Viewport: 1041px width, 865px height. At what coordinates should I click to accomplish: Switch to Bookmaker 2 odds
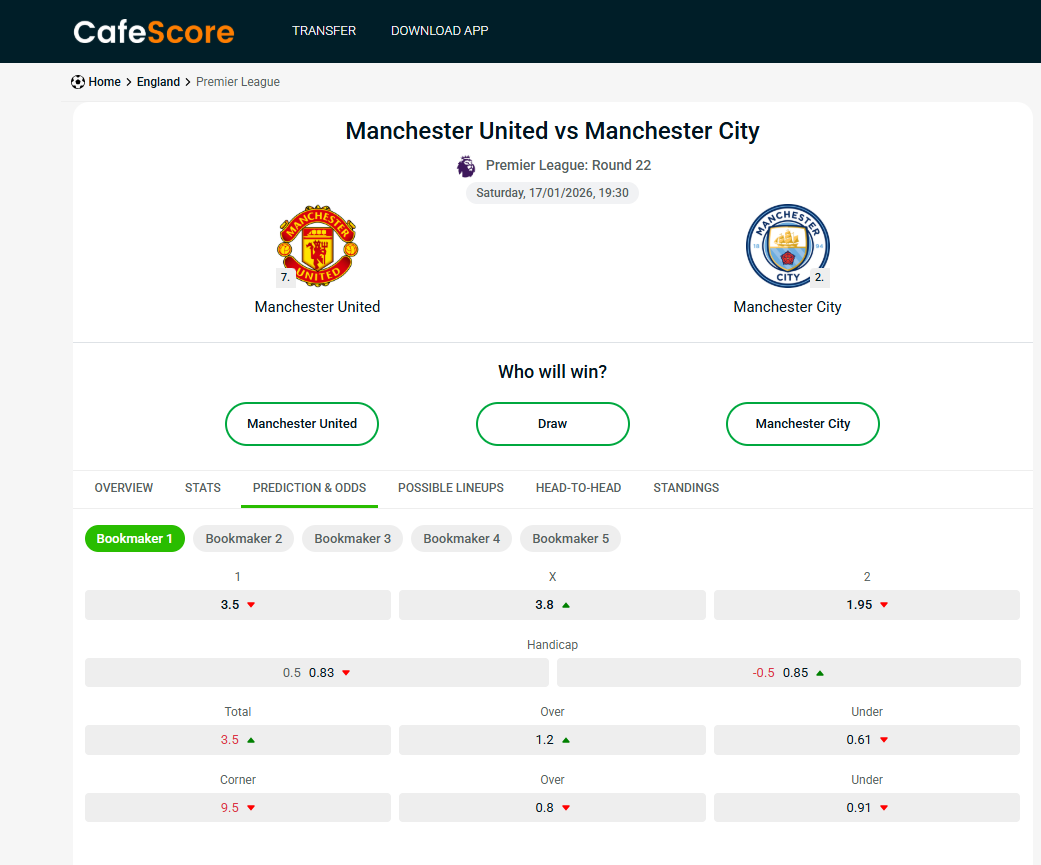243,539
